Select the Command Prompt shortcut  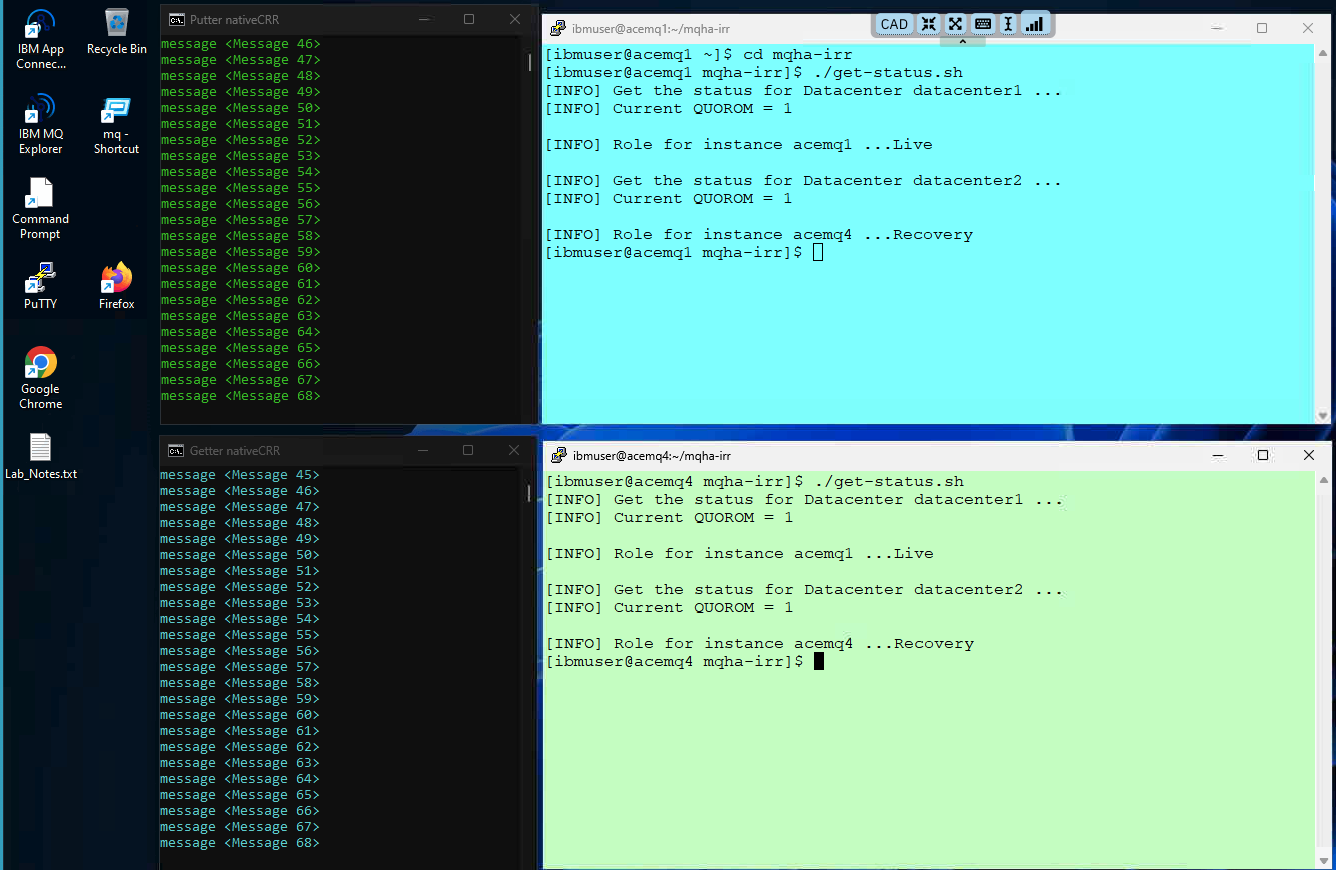[41, 209]
